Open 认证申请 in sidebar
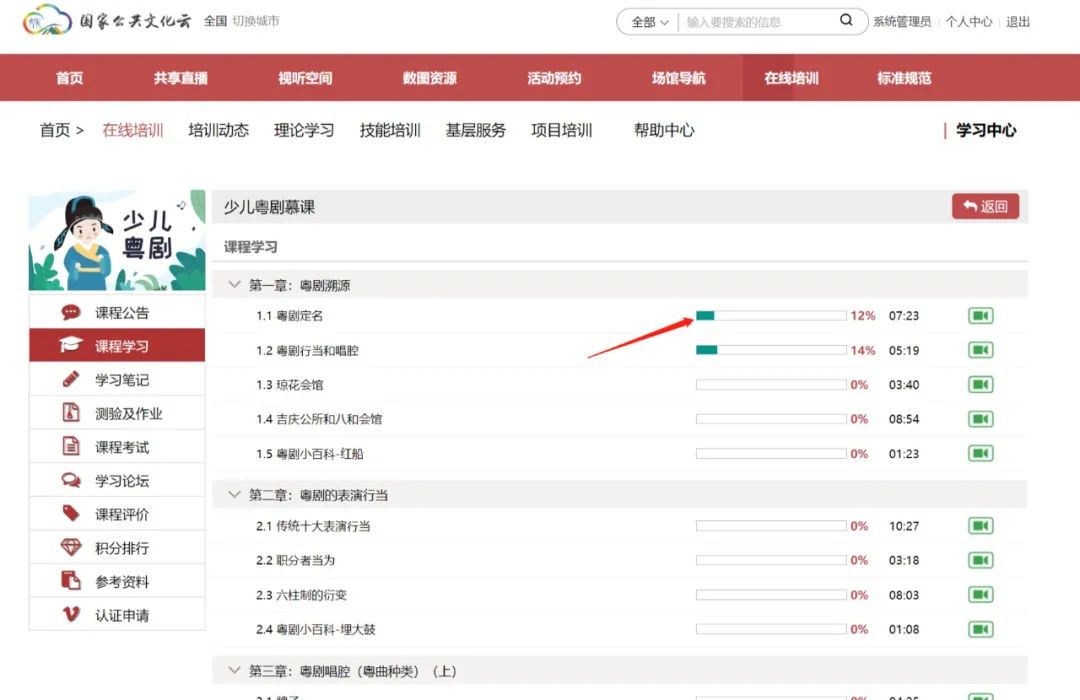 click(x=117, y=615)
